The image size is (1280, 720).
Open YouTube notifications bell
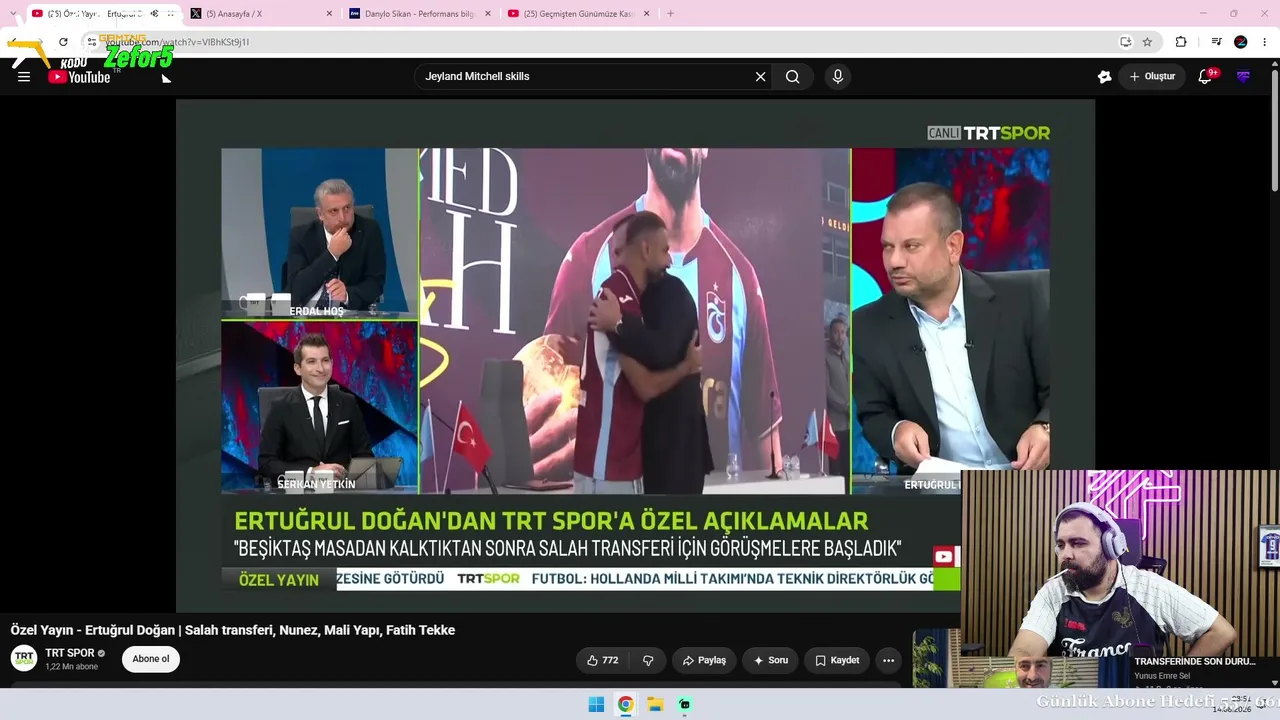(1205, 77)
